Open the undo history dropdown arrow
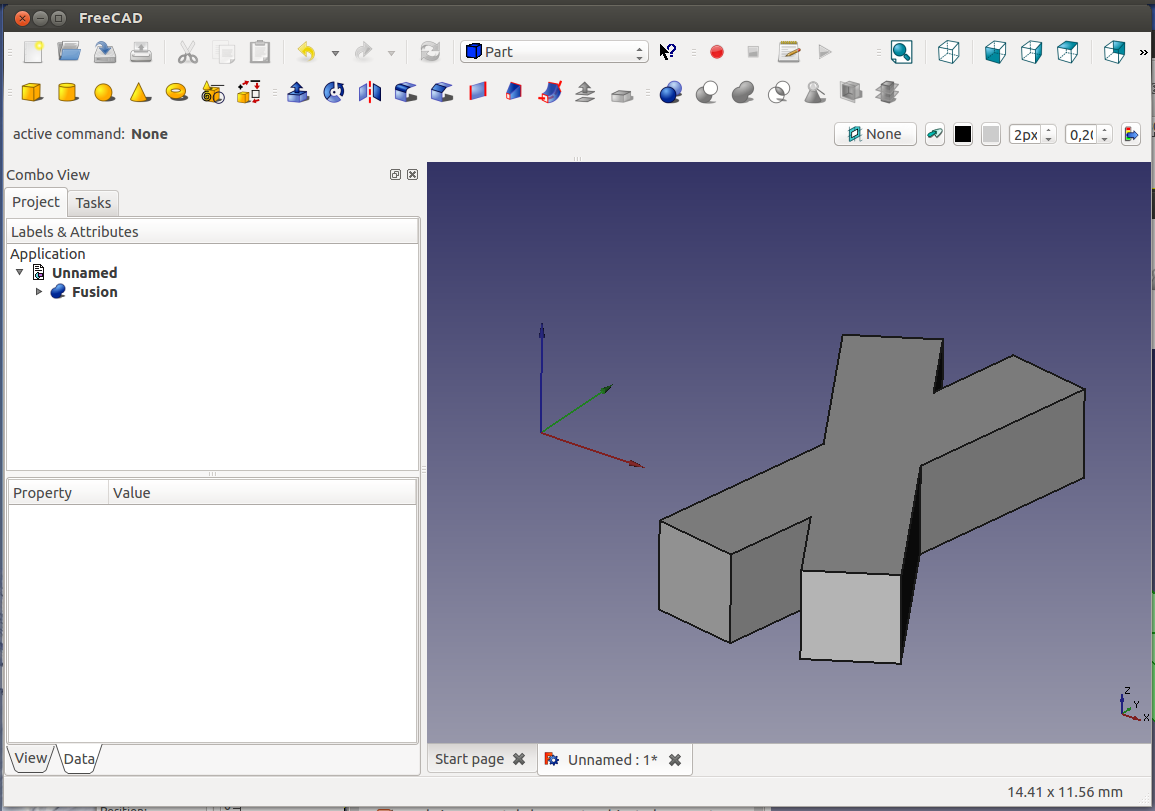1155x811 pixels. pyautogui.click(x=335, y=53)
